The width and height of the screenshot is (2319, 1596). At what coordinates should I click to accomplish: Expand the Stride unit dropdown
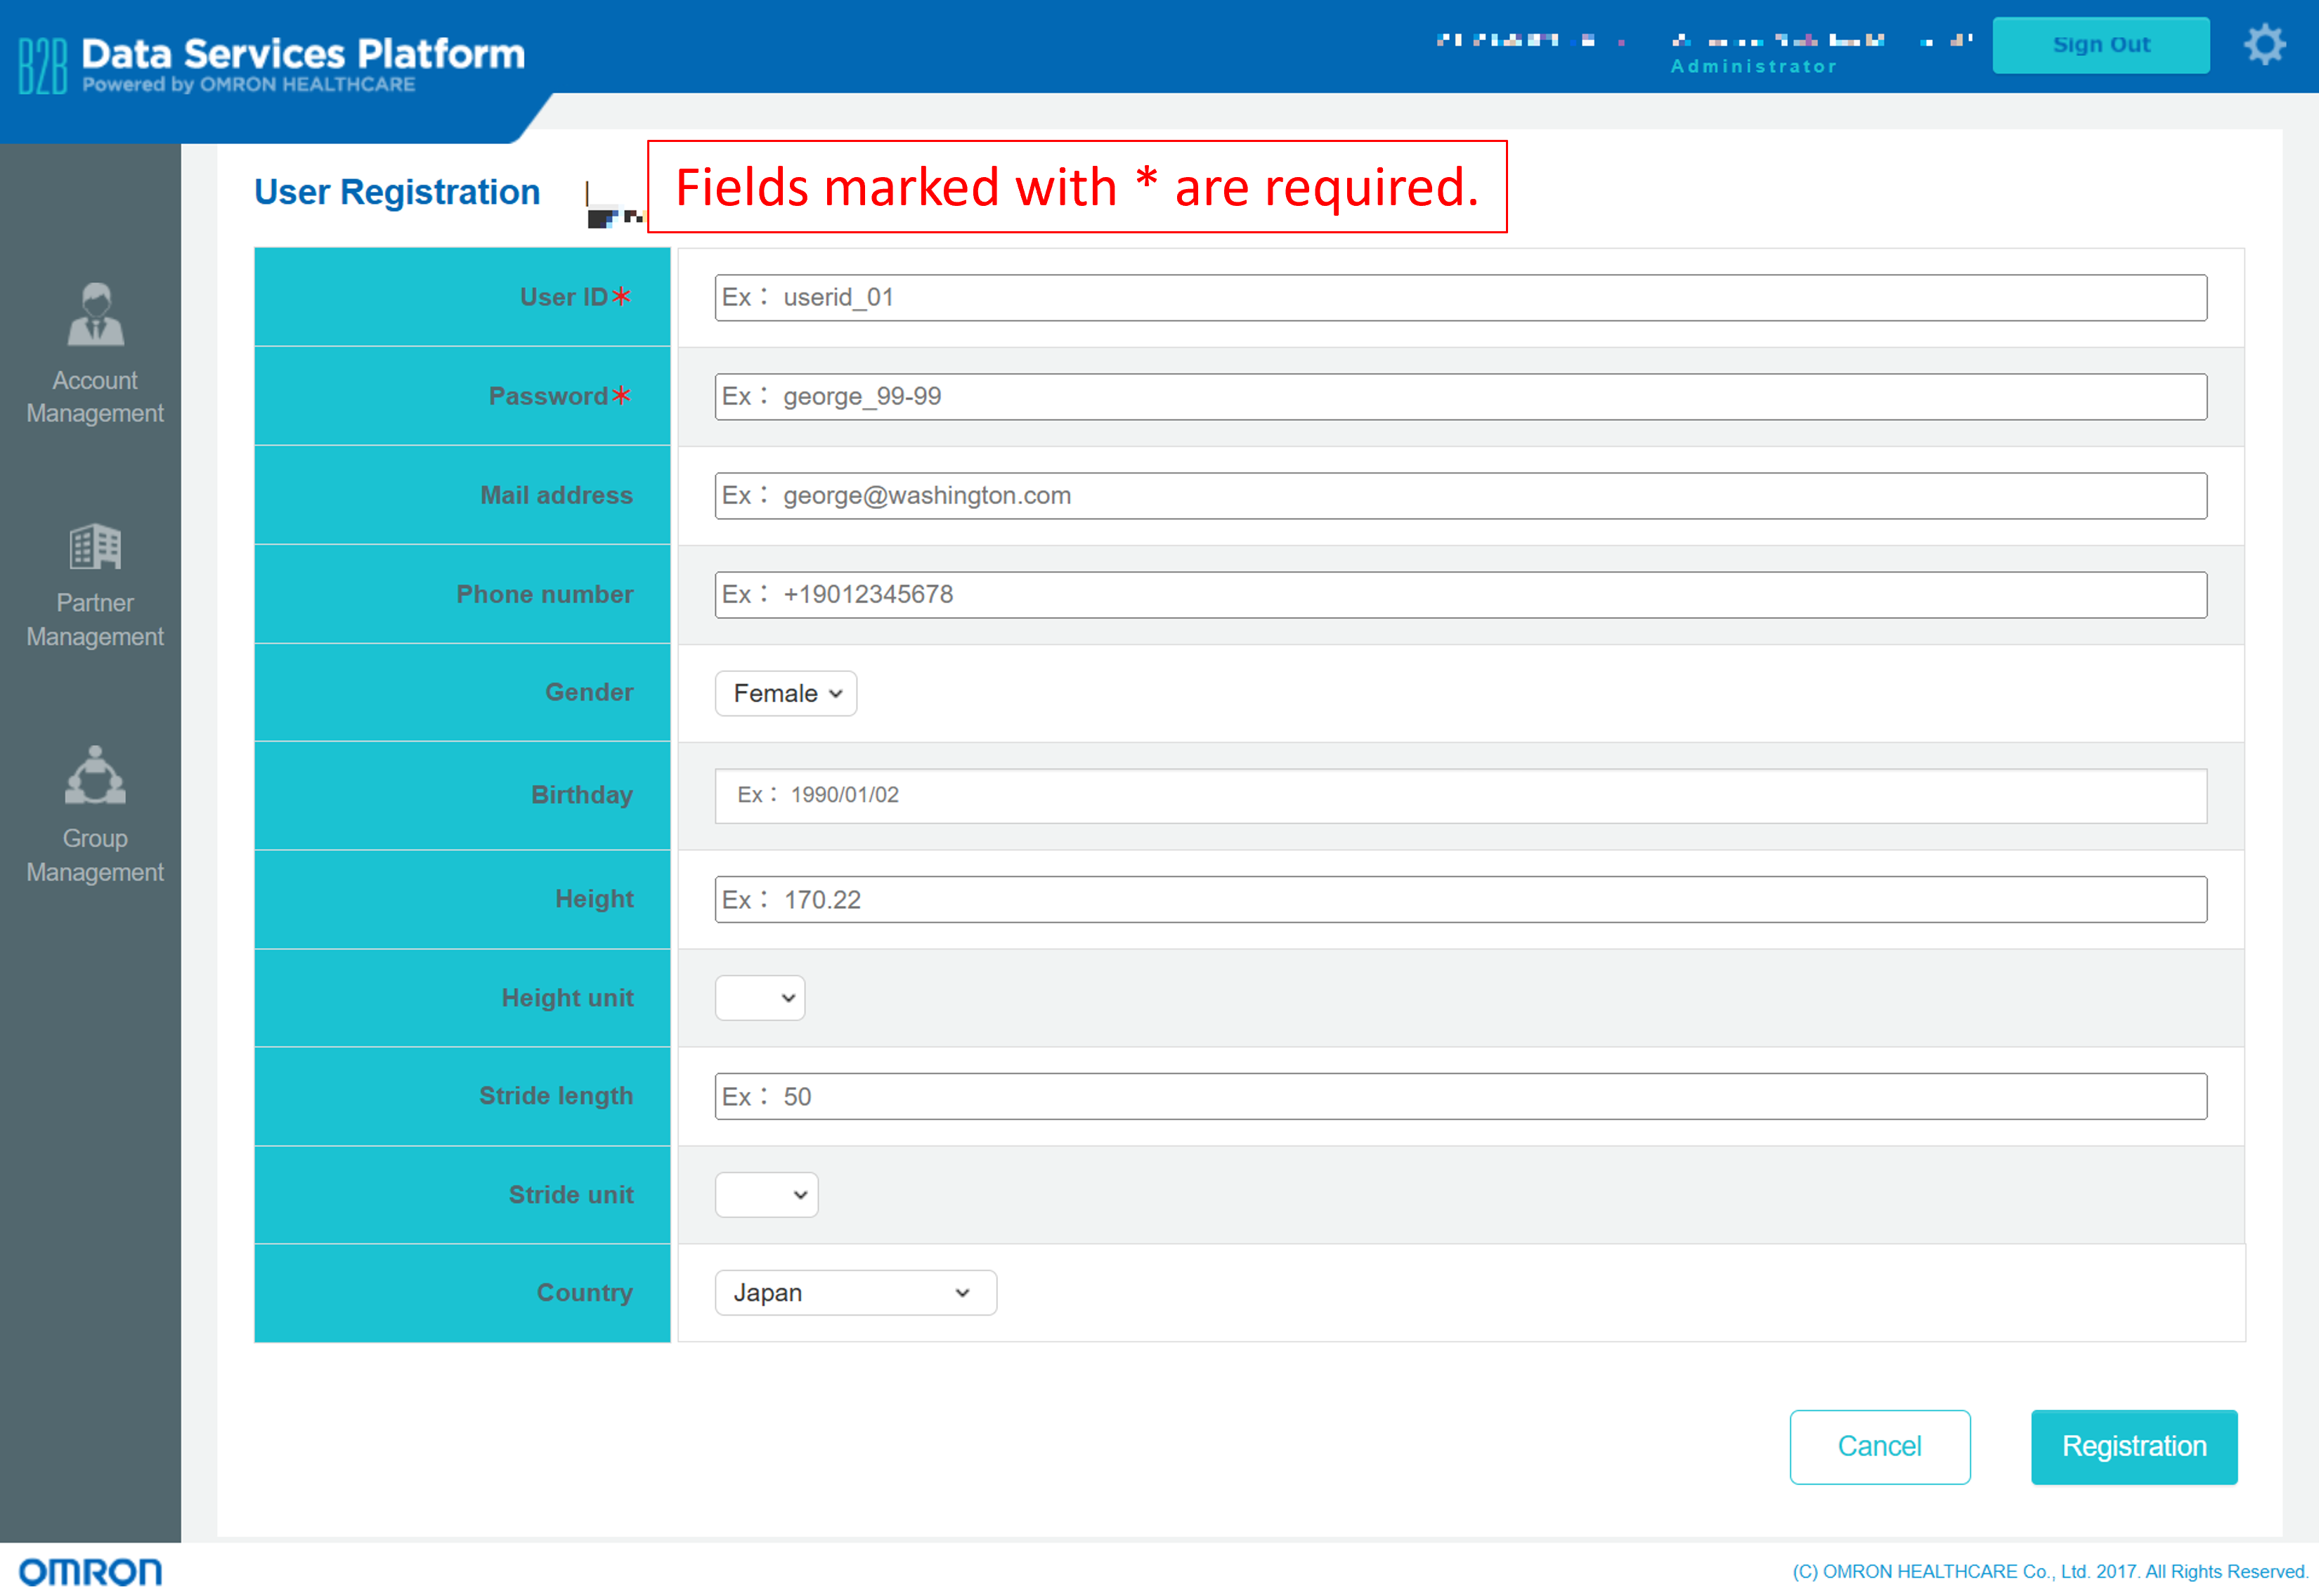click(x=766, y=1195)
